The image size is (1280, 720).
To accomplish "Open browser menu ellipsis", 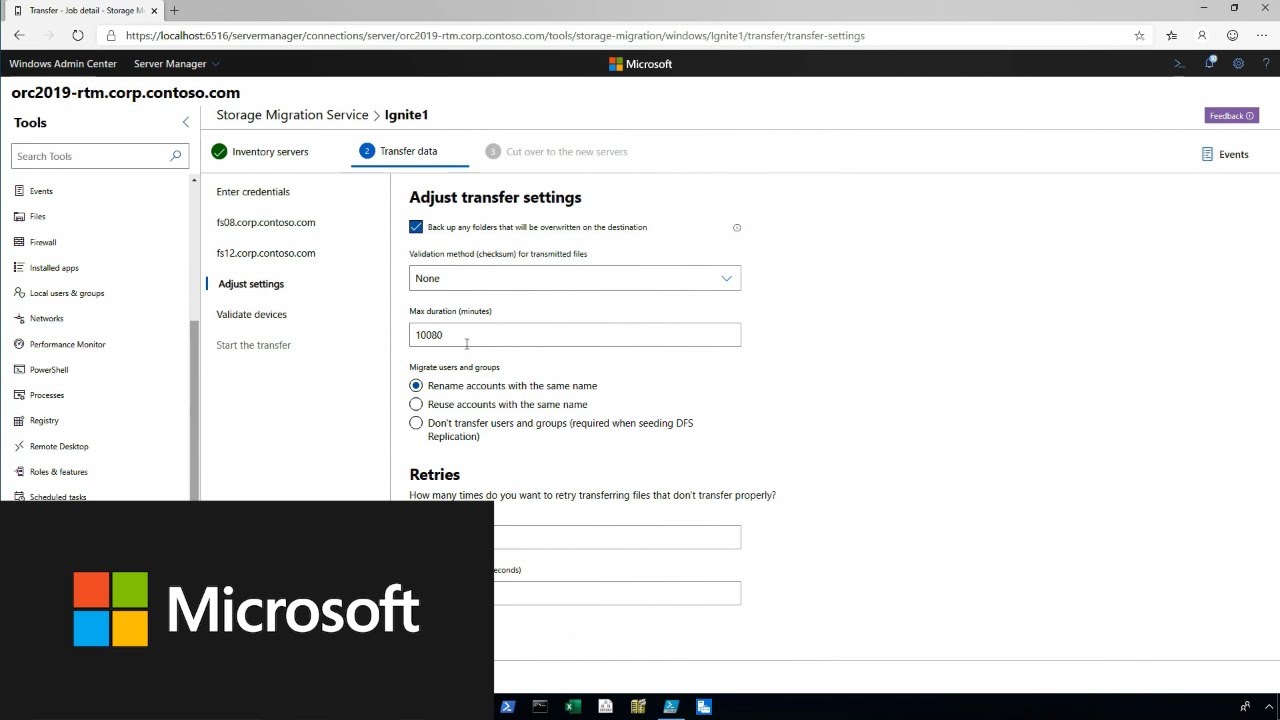I will 1262,35.
